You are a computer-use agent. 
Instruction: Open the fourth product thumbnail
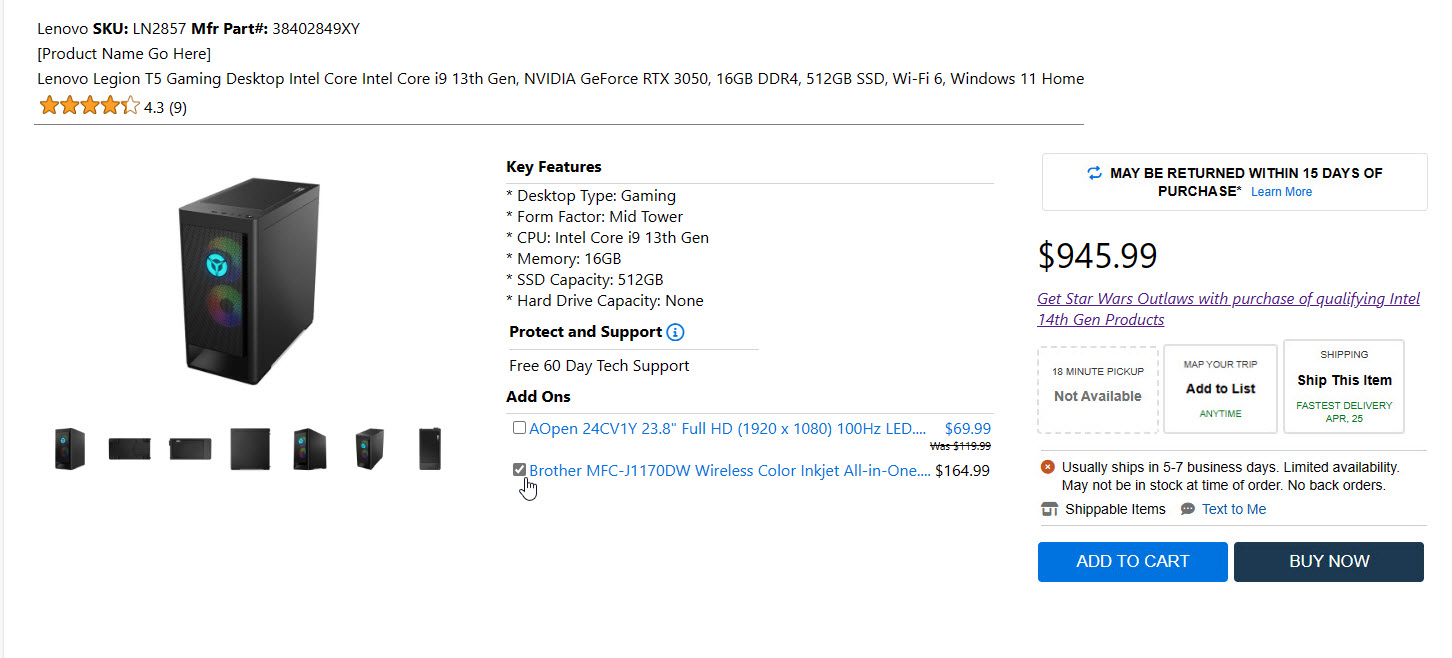coord(250,449)
